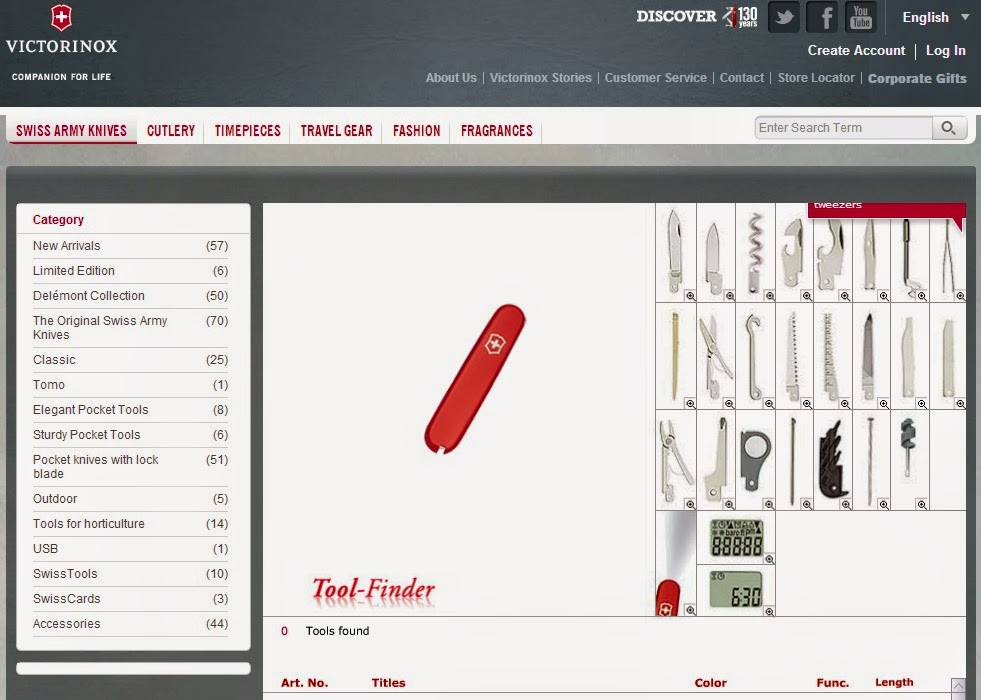The height and width of the screenshot is (700, 981).
Task: Select the LED light tool thumbnail
Action: coord(676,564)
